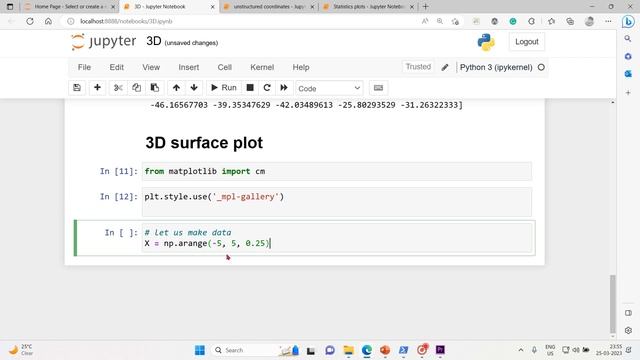
Task: Open the Outlook sidebar icon
Action: click(628, 74)
